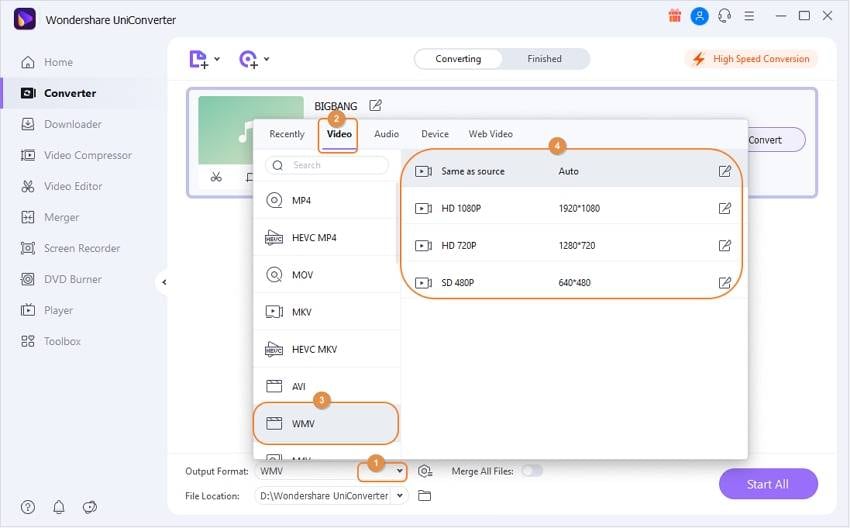Open the user account profile icon
Image resolution: width=850 pixels, height=528 pixels.
[699, 16]
